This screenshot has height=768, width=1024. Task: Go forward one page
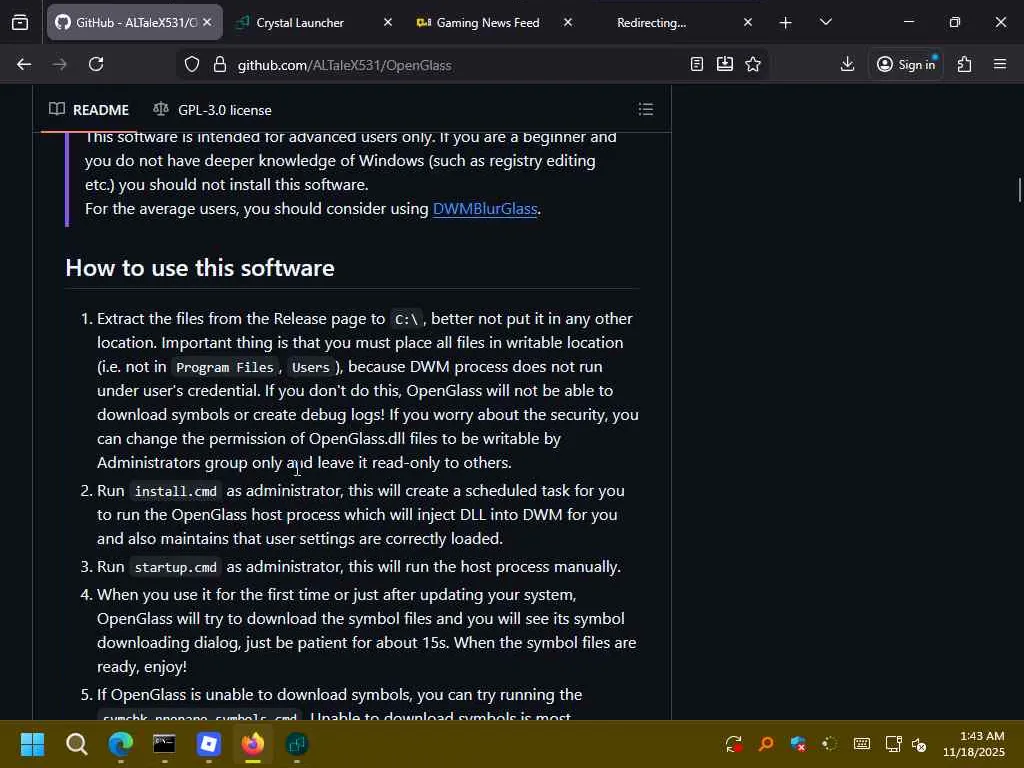click(59, 64)
